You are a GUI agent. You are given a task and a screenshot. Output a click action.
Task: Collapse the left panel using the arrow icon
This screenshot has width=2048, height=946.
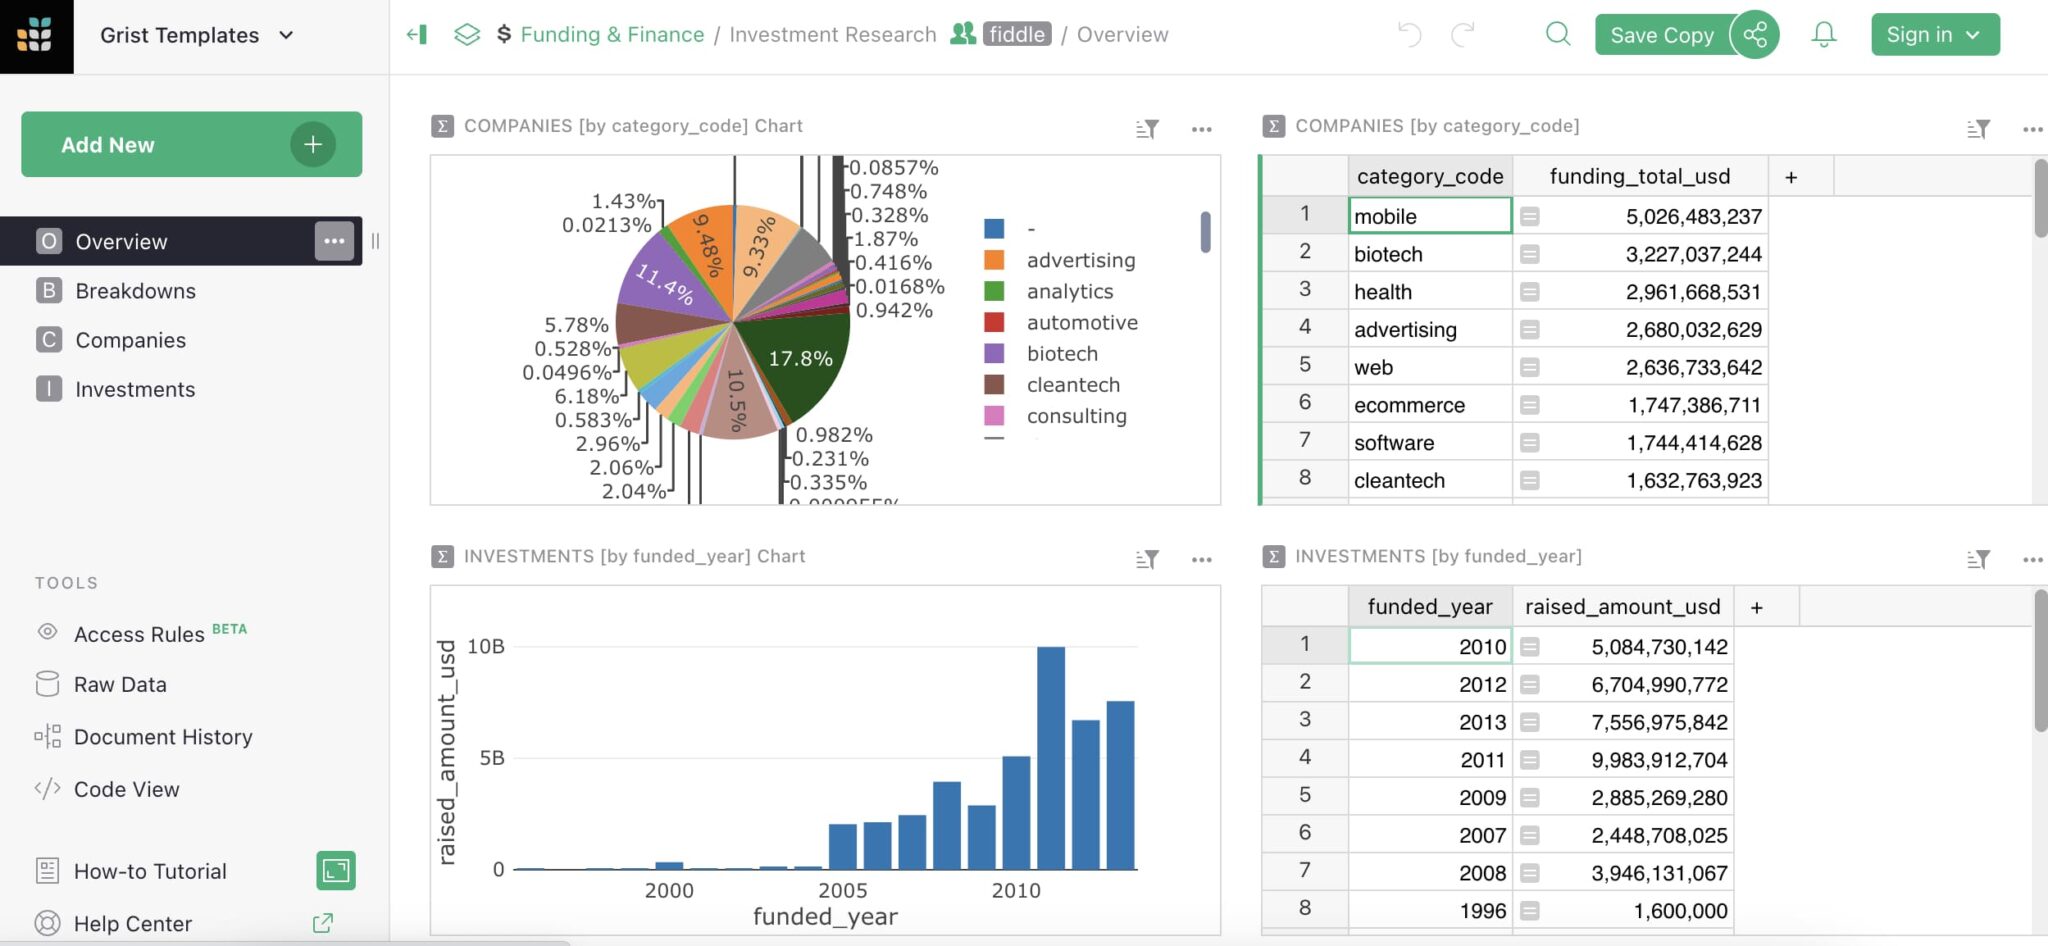point(417,33)
